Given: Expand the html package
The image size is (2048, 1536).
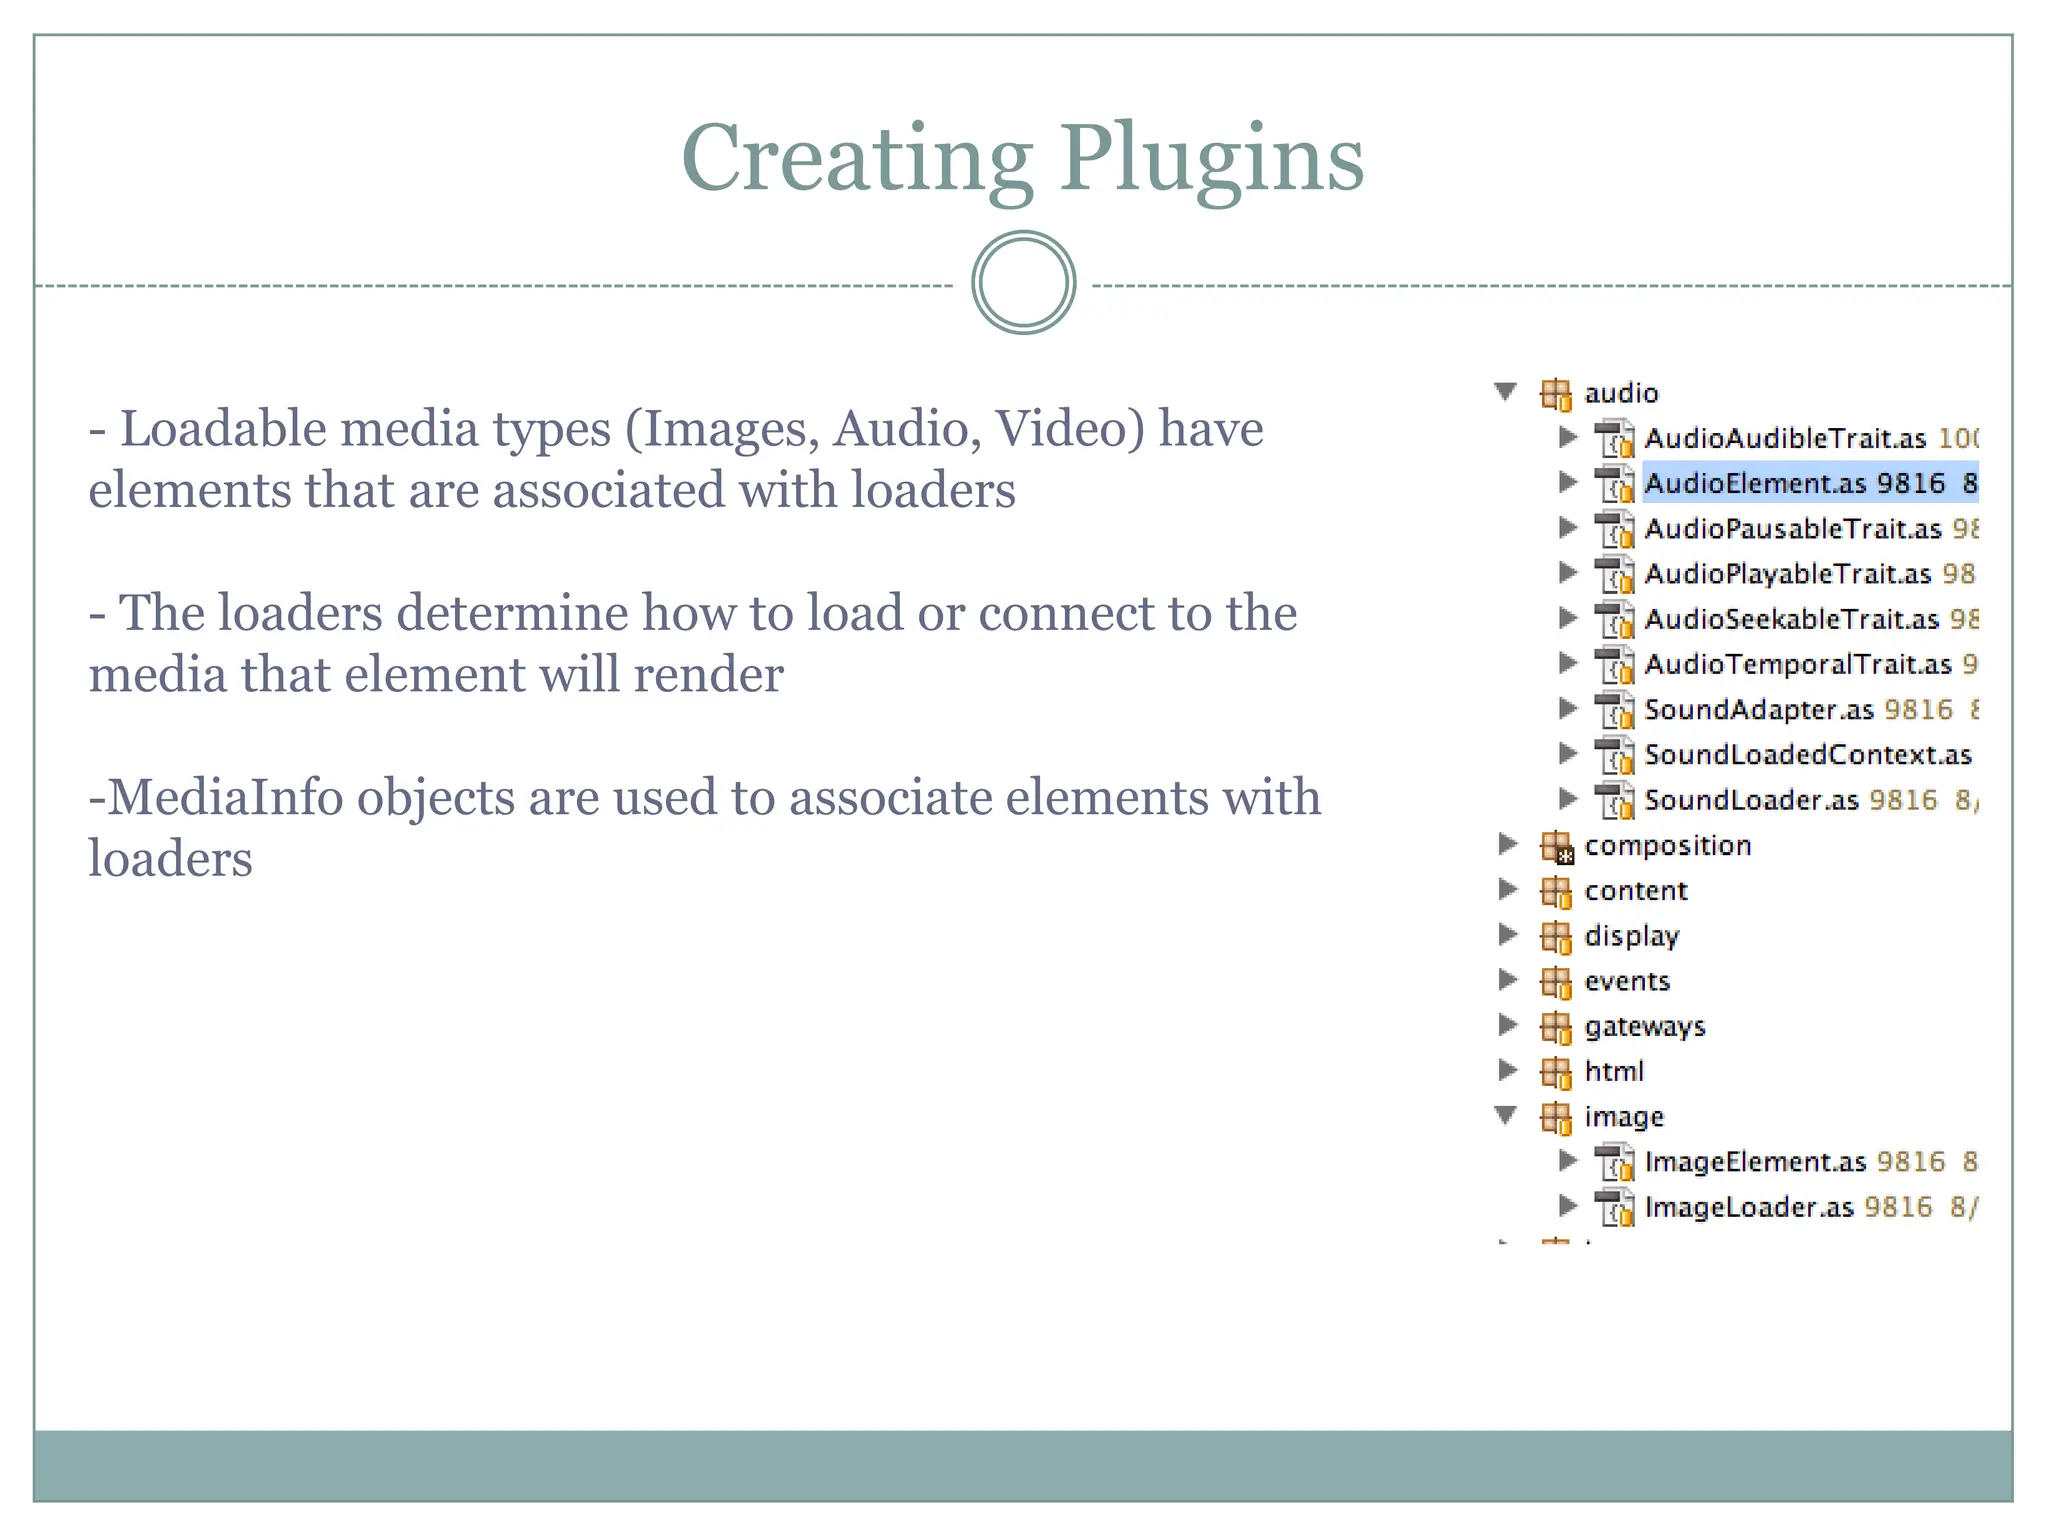Looking at the screenshot, I should coord(1508,1070).
